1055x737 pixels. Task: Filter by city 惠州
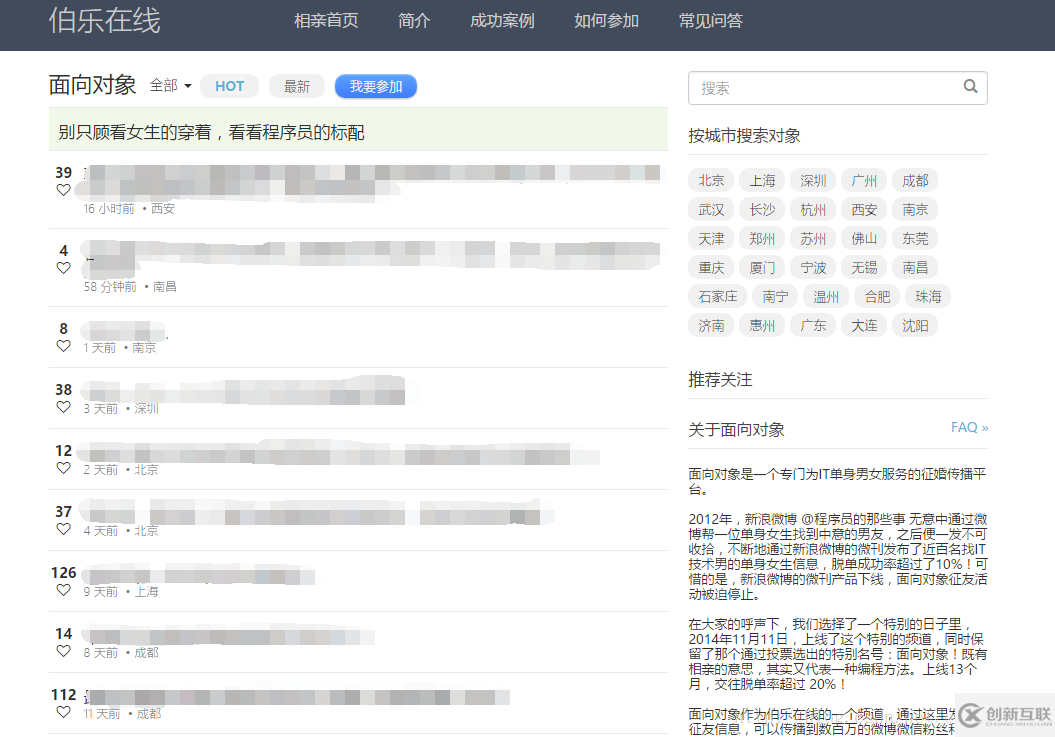pyautogui.click(x=762, y=325)
